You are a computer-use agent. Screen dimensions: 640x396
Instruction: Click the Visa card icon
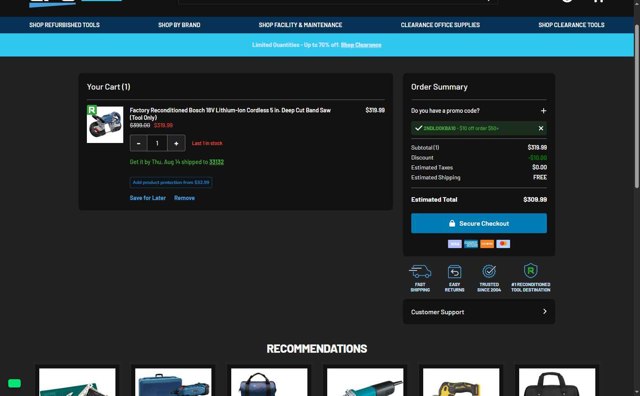(x=455, y=244)
